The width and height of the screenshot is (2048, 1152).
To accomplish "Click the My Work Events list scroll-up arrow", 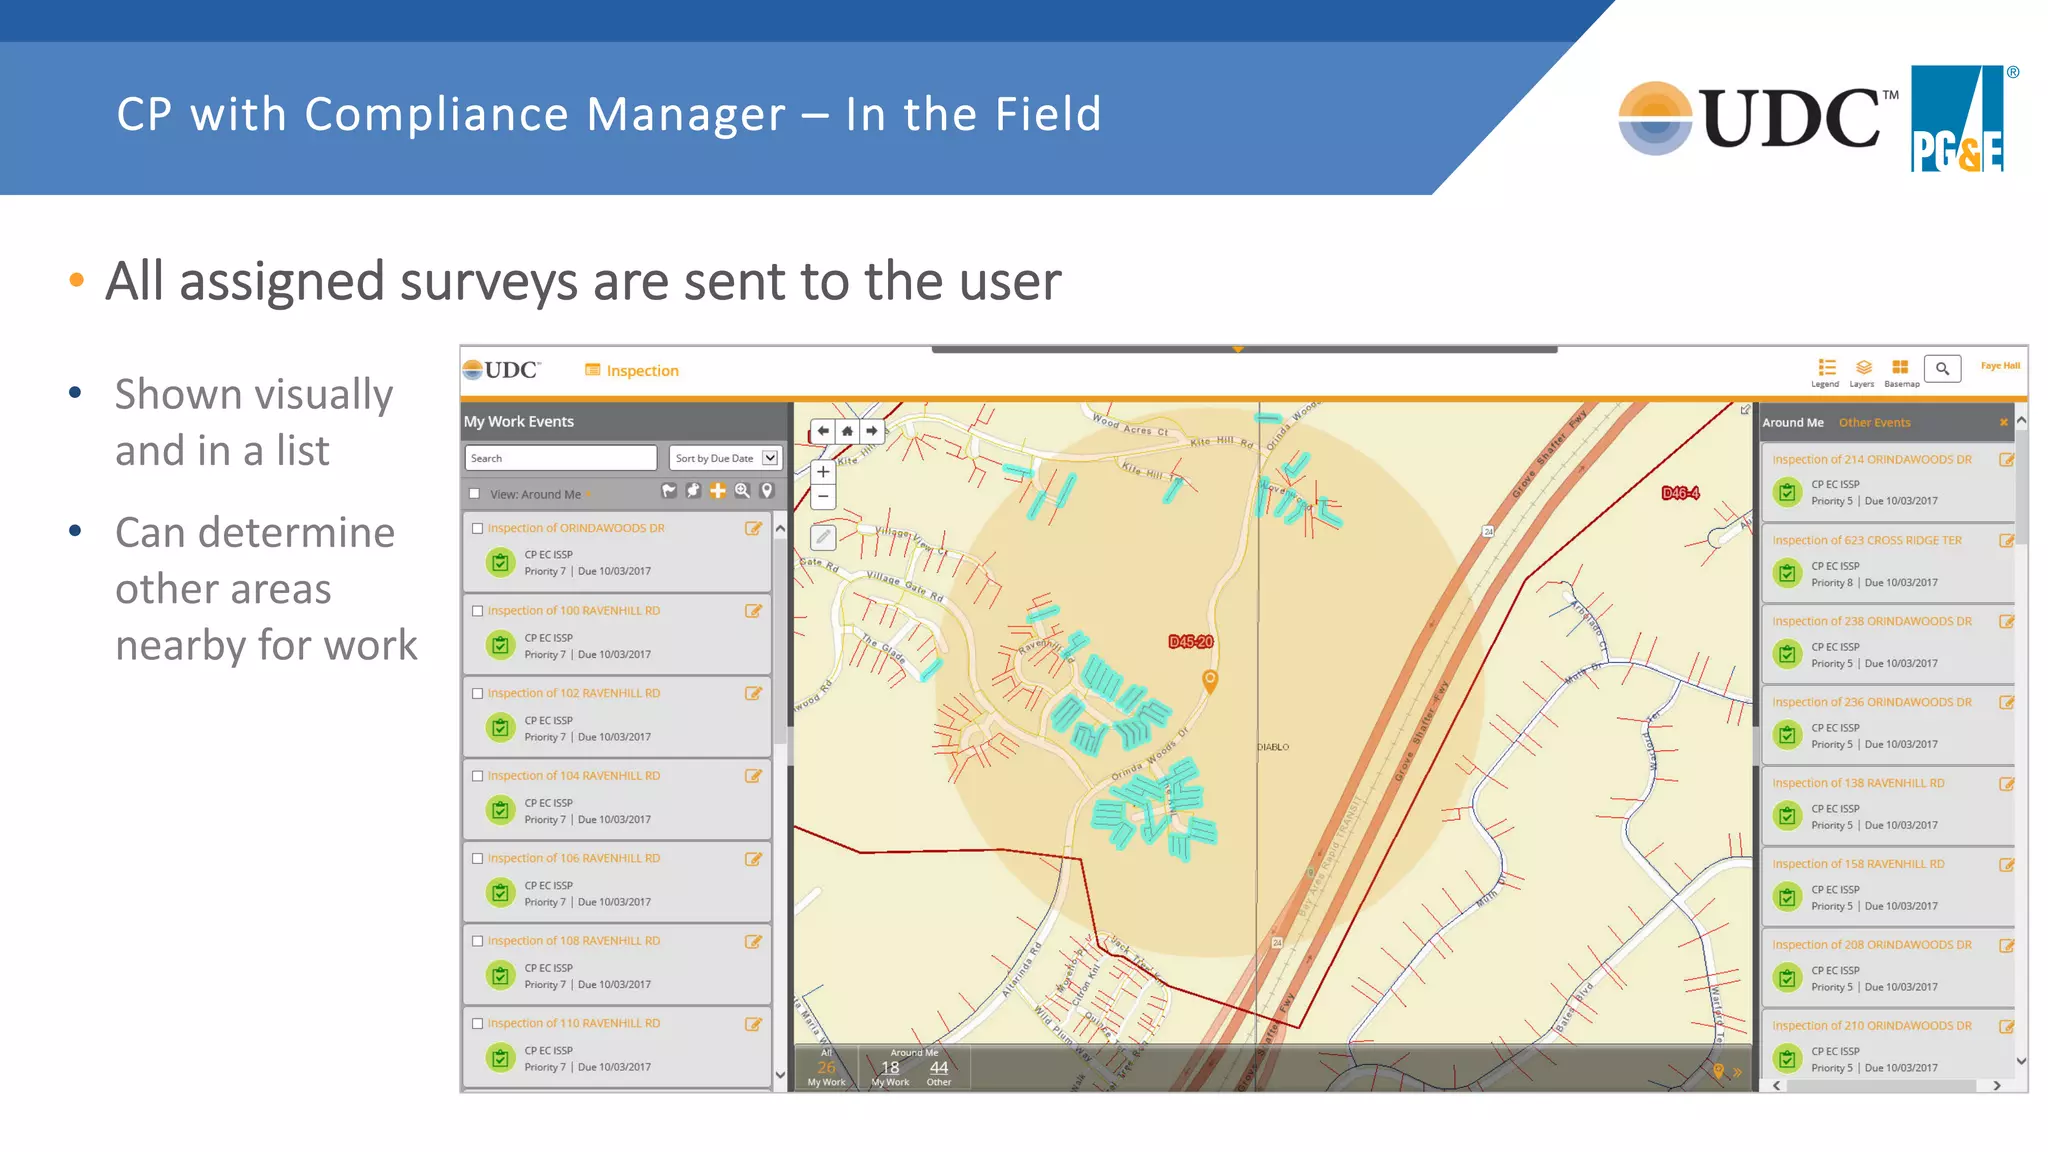I will [780, 527].
